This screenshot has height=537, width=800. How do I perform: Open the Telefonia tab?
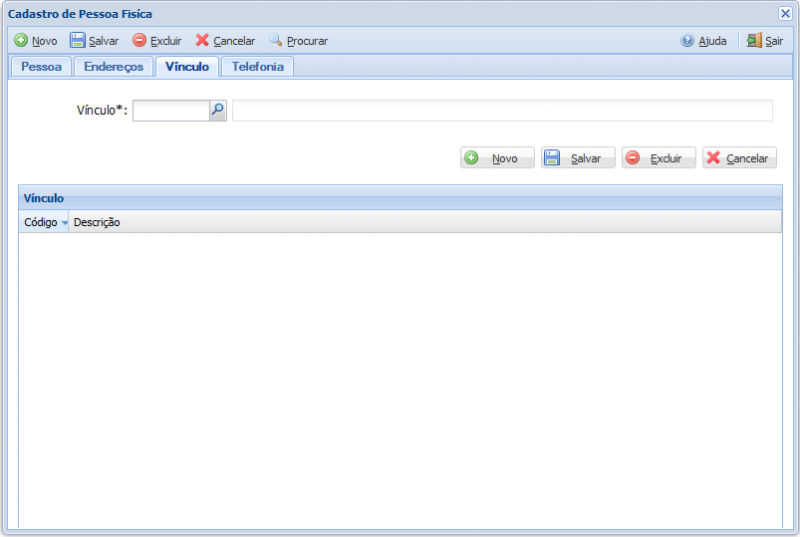257,67
